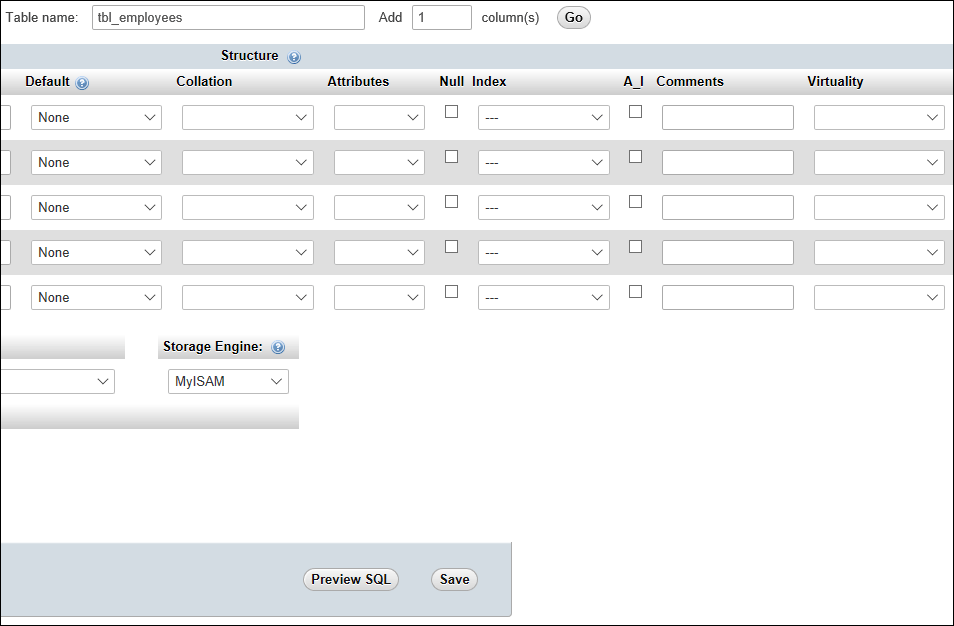The image size is (954, 626).
Task: Toggle the A_I checkbox in the fourth row
Action: point(635,247)
